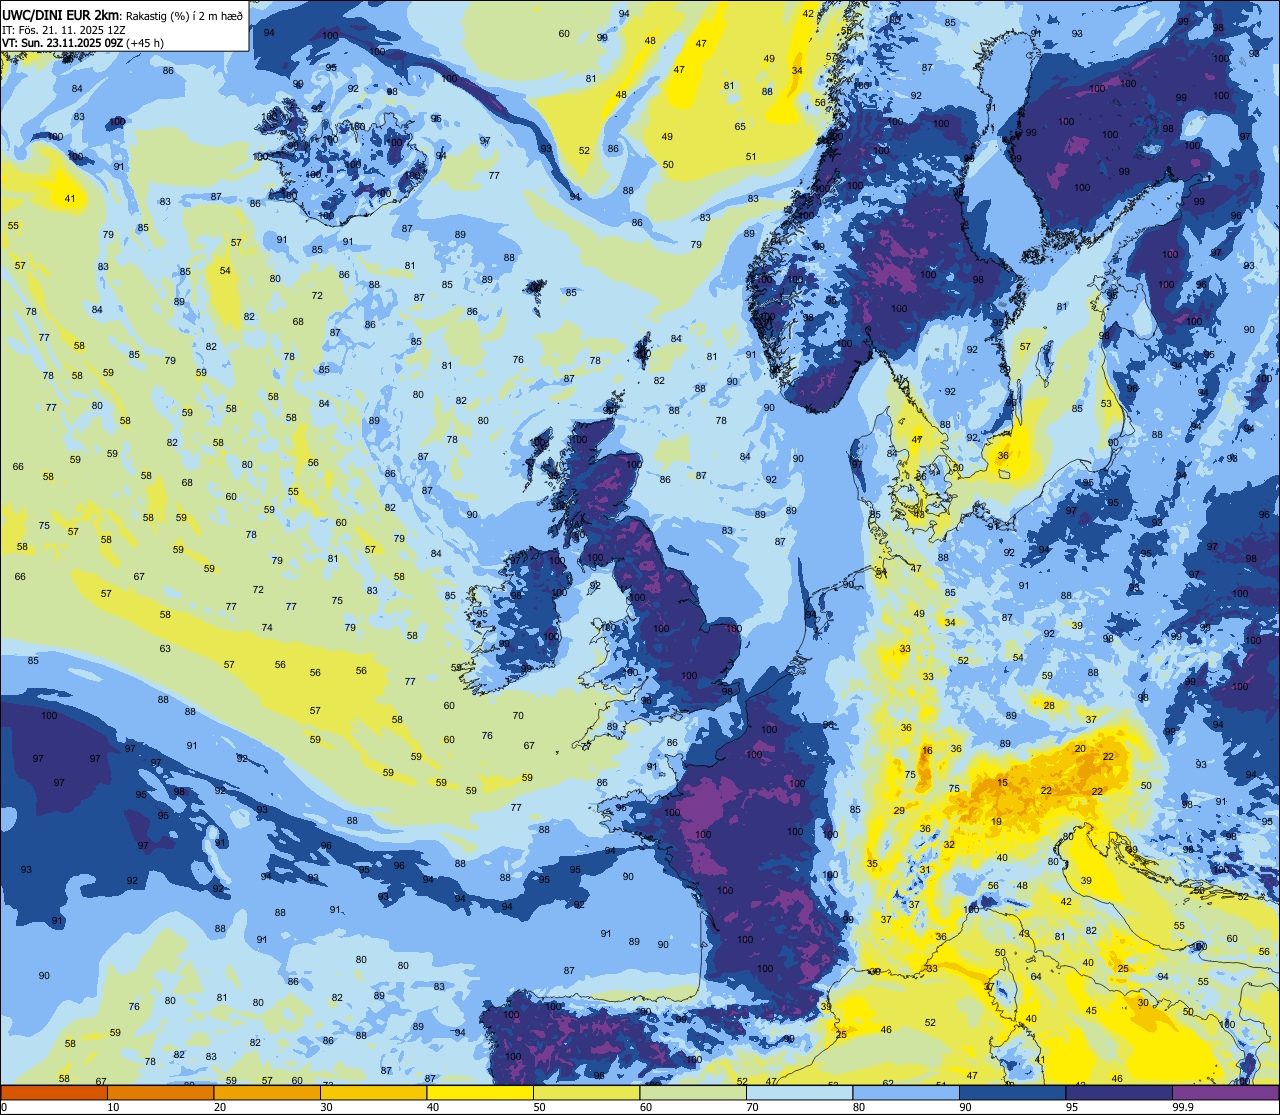Viewport: 1280px width, 1115px height.
Task: Click the map value '16' on the map
Action: point(927,750)
